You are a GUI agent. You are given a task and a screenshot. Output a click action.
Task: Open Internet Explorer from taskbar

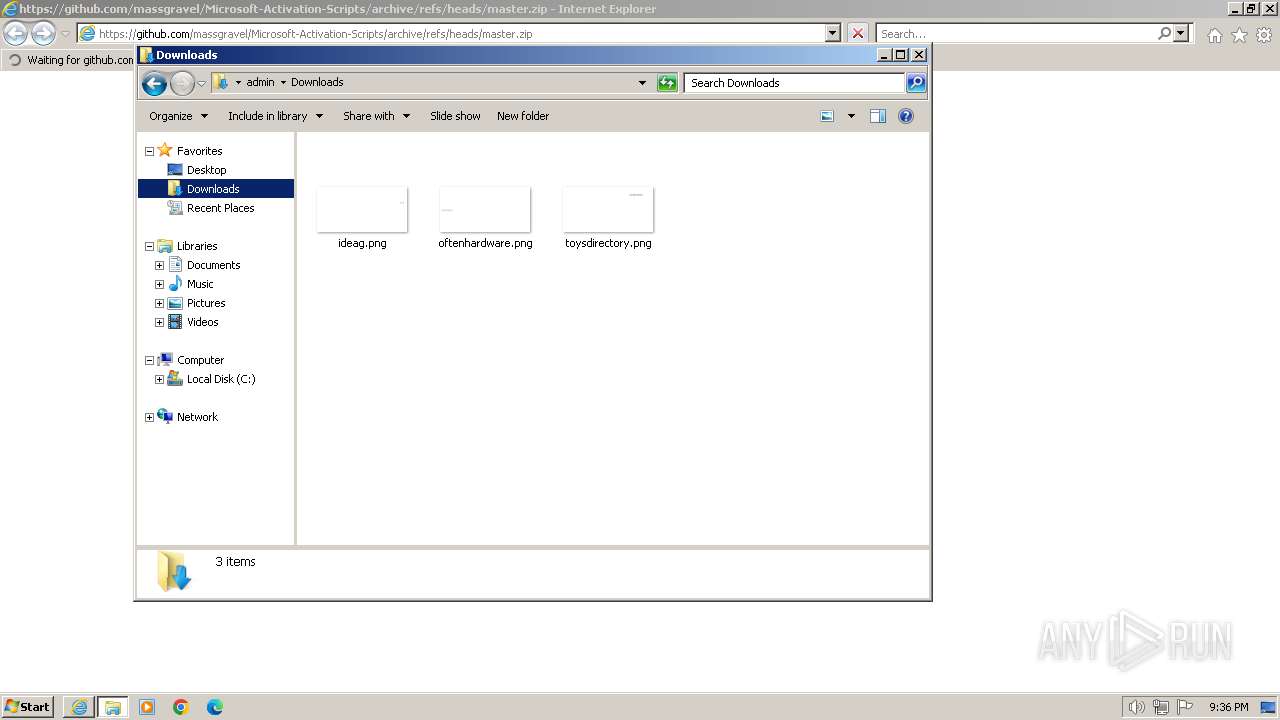tap(79, 707)
